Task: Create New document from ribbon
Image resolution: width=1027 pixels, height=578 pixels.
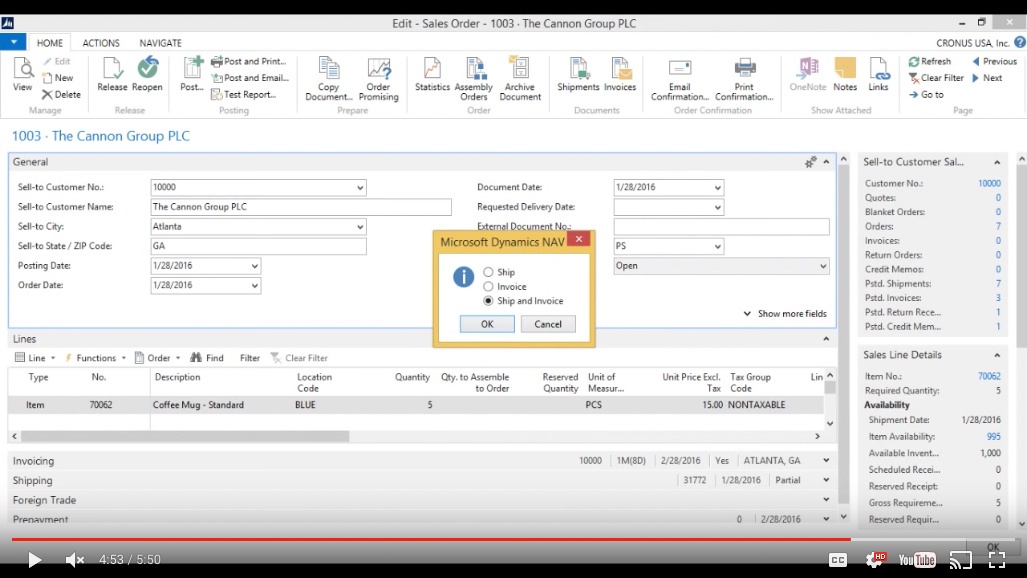Action: coord(58,77)
